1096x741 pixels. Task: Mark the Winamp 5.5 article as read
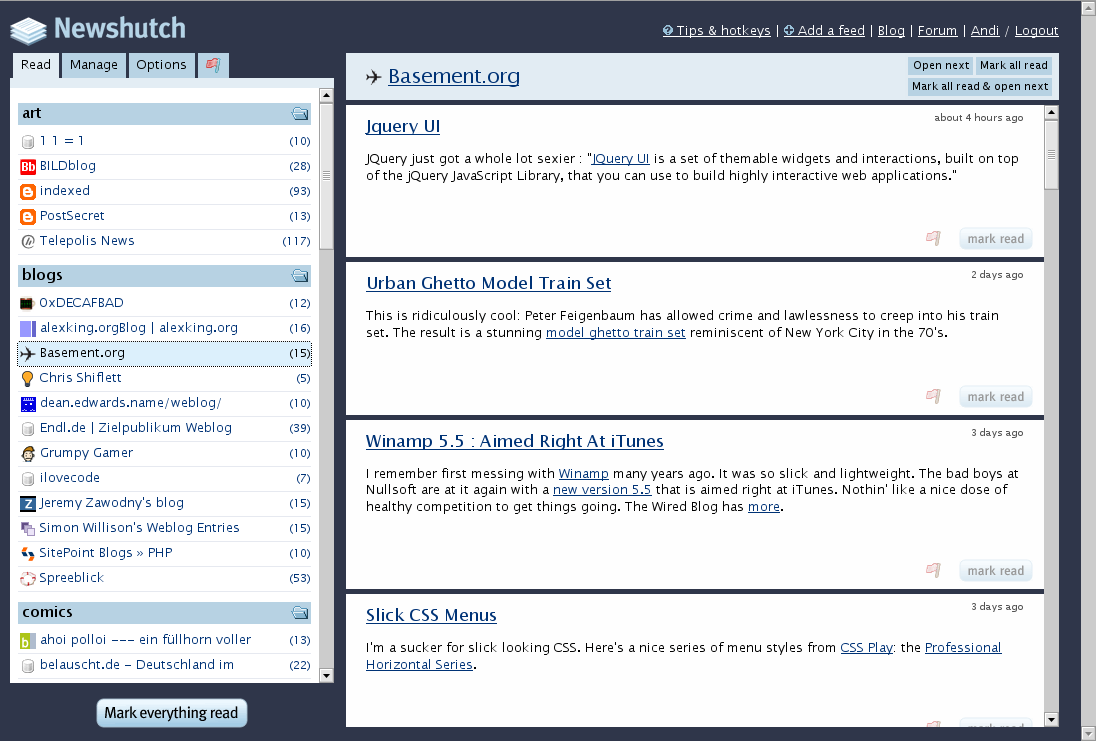coord(995,570)
